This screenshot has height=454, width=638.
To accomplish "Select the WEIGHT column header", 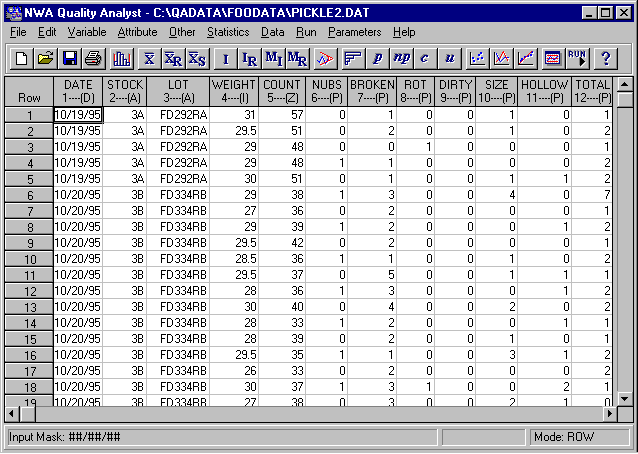I will tap(235, 91).
